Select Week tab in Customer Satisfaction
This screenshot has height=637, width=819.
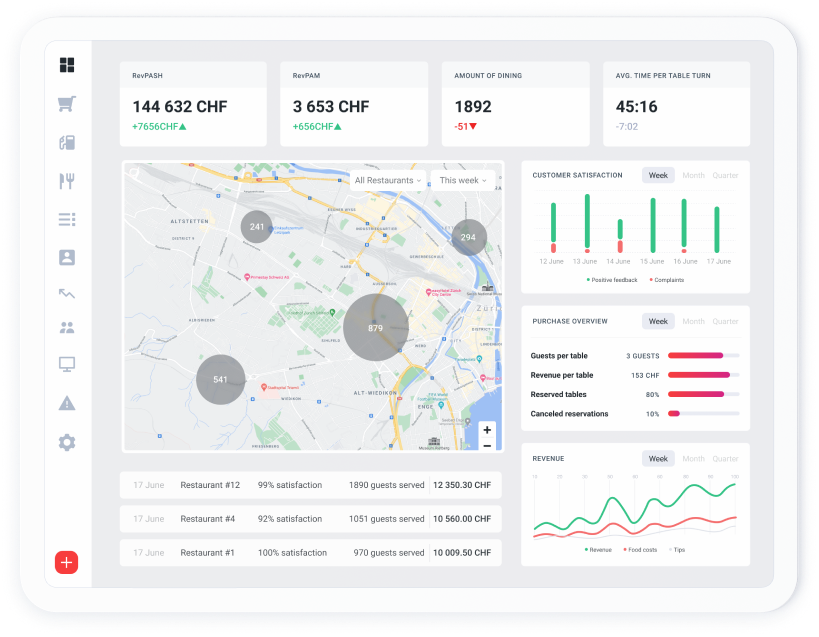point(658,175)
